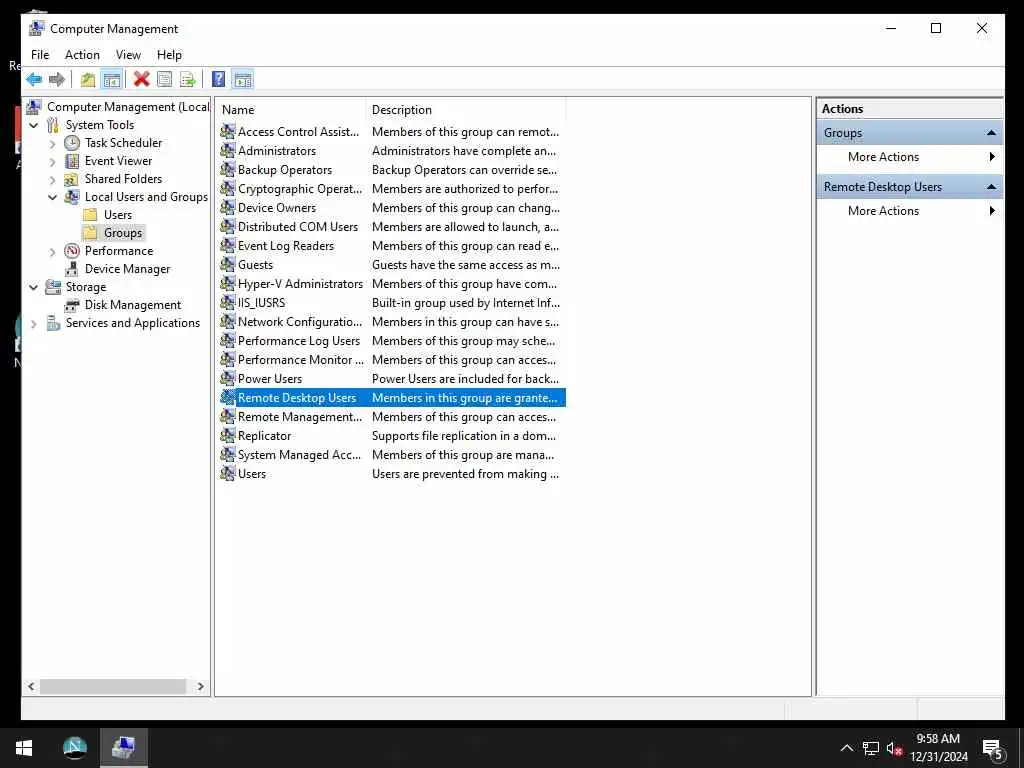Show hidden tray icons chevron
This screenshot has height=768, width=1024.
click(x=846, y=748)
